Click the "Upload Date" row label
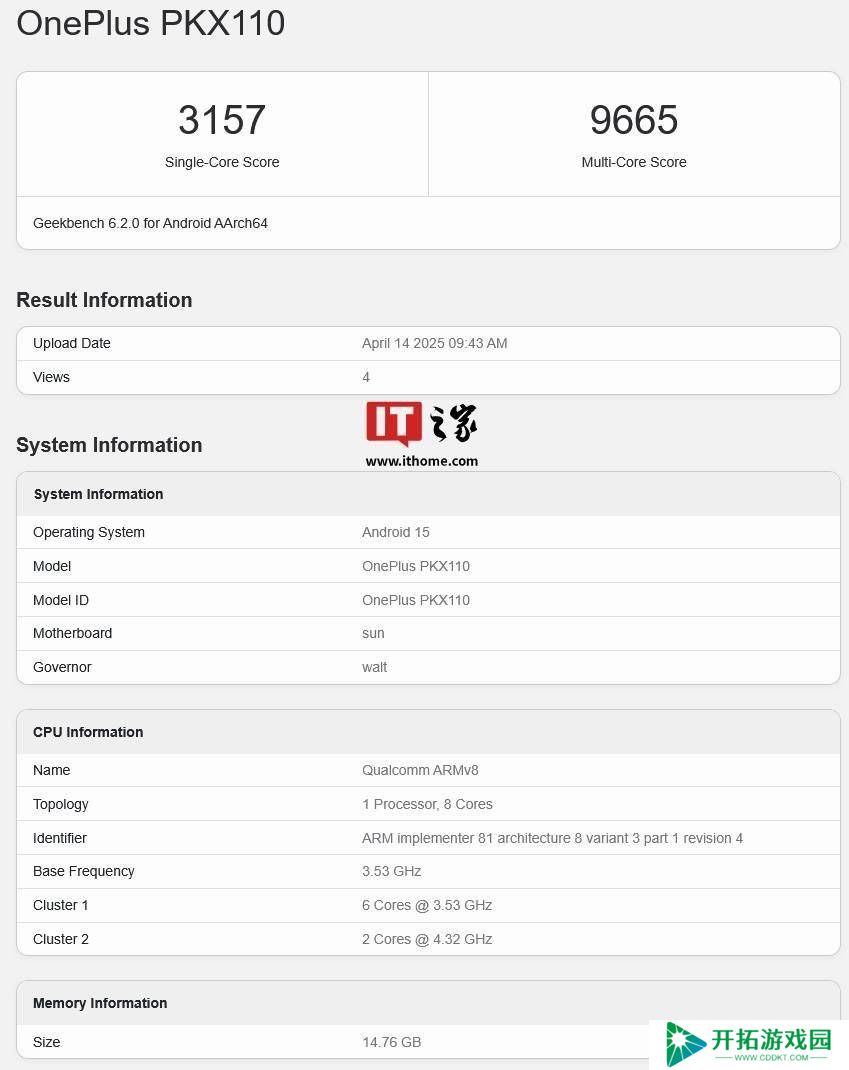Viewport: 849px width, 1070px height. click(72, 343)
